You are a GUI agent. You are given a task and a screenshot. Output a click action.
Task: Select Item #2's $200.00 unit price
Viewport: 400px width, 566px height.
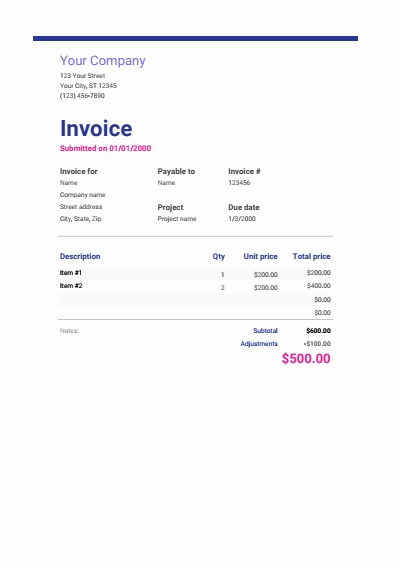tap(266, 288)
